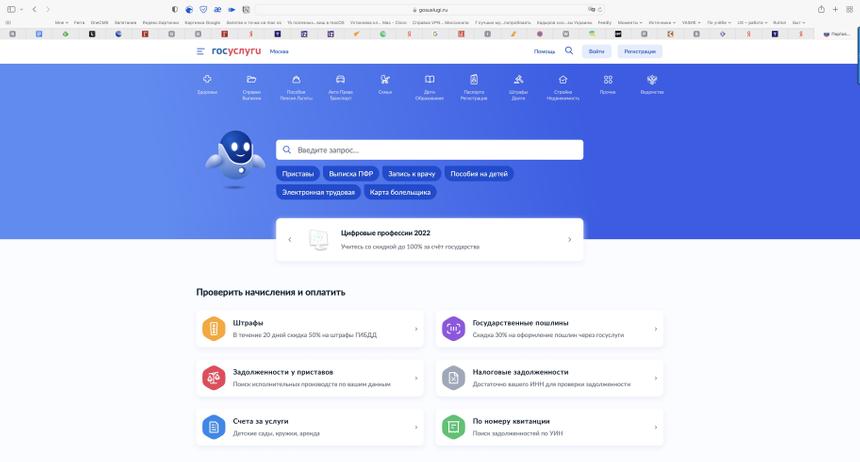Open the Авто Права Транспорт category
The width and height of the screenshot is (860, 462).
[x=341, y=87]
